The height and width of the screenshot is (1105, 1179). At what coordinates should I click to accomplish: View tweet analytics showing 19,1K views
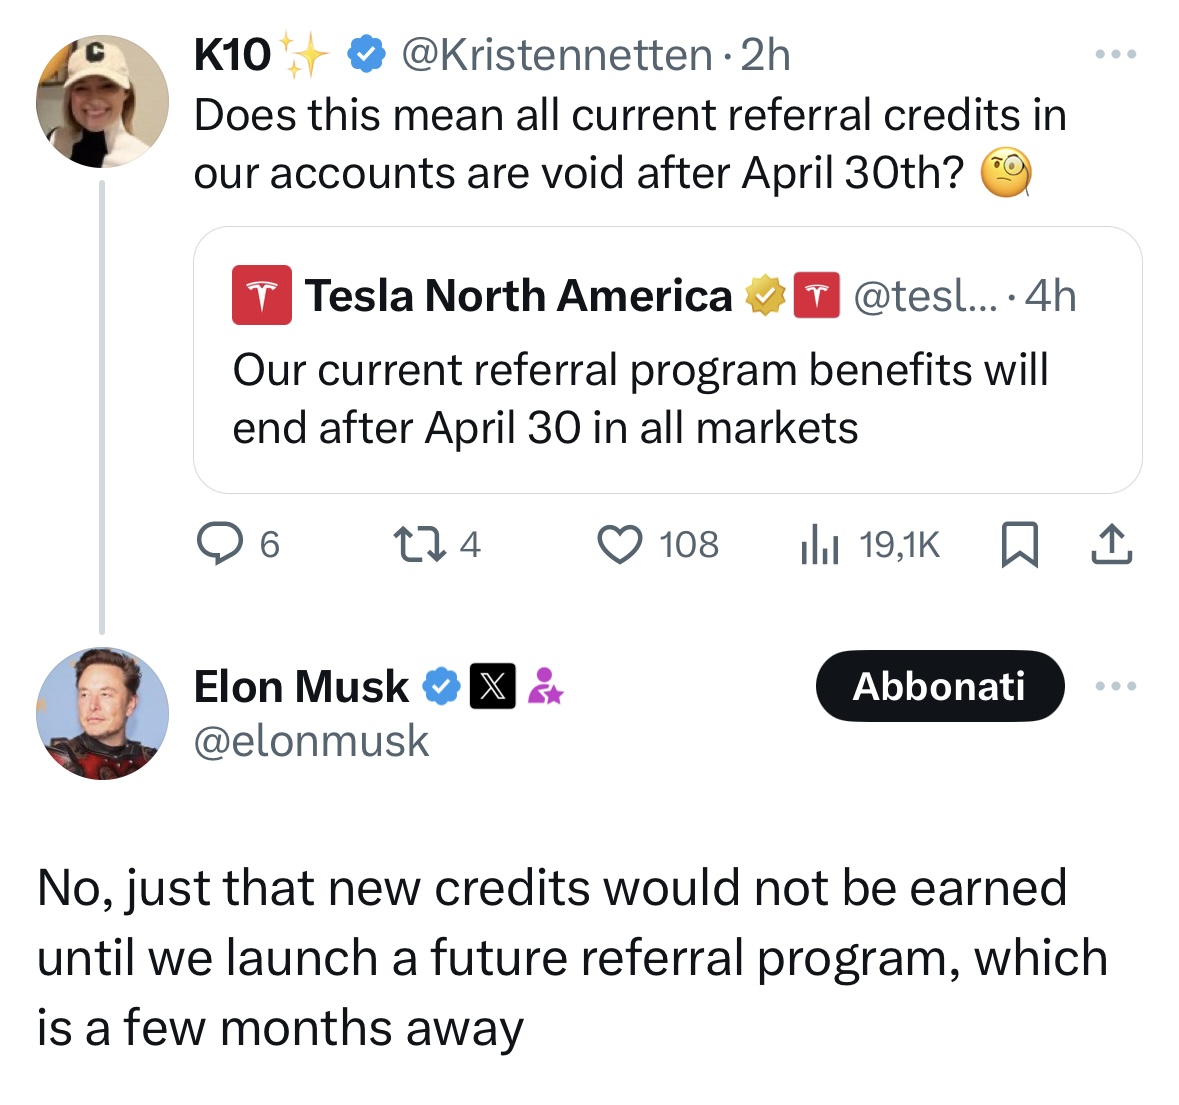pyautogui.click(x=870, y=544)
